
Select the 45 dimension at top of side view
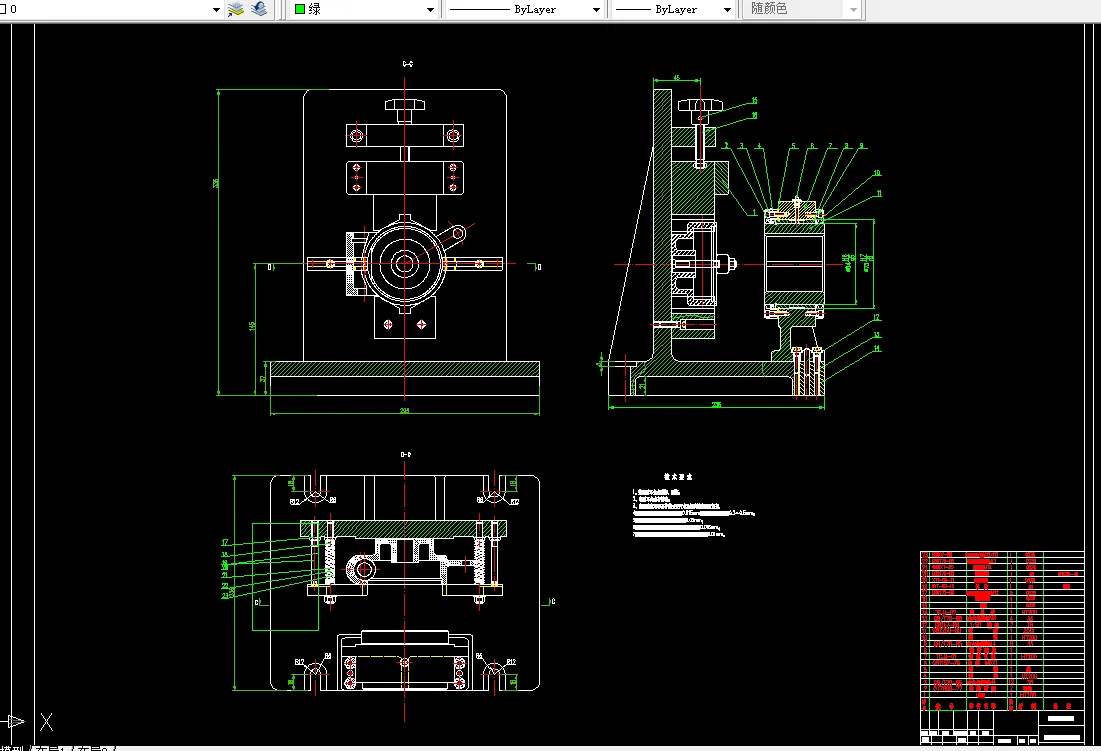[676, 78]
